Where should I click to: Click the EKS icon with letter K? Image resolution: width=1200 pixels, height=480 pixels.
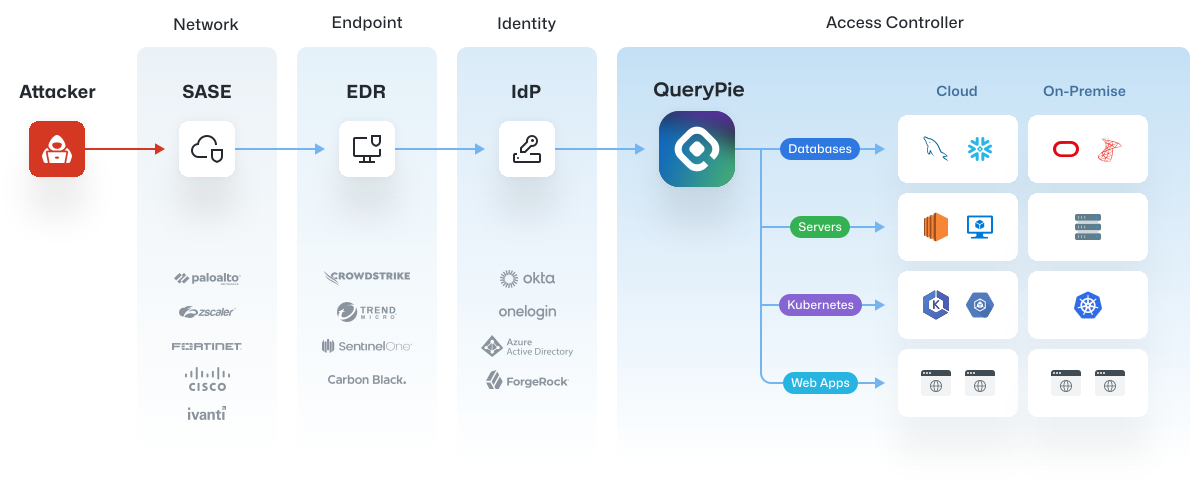[936, 305]
